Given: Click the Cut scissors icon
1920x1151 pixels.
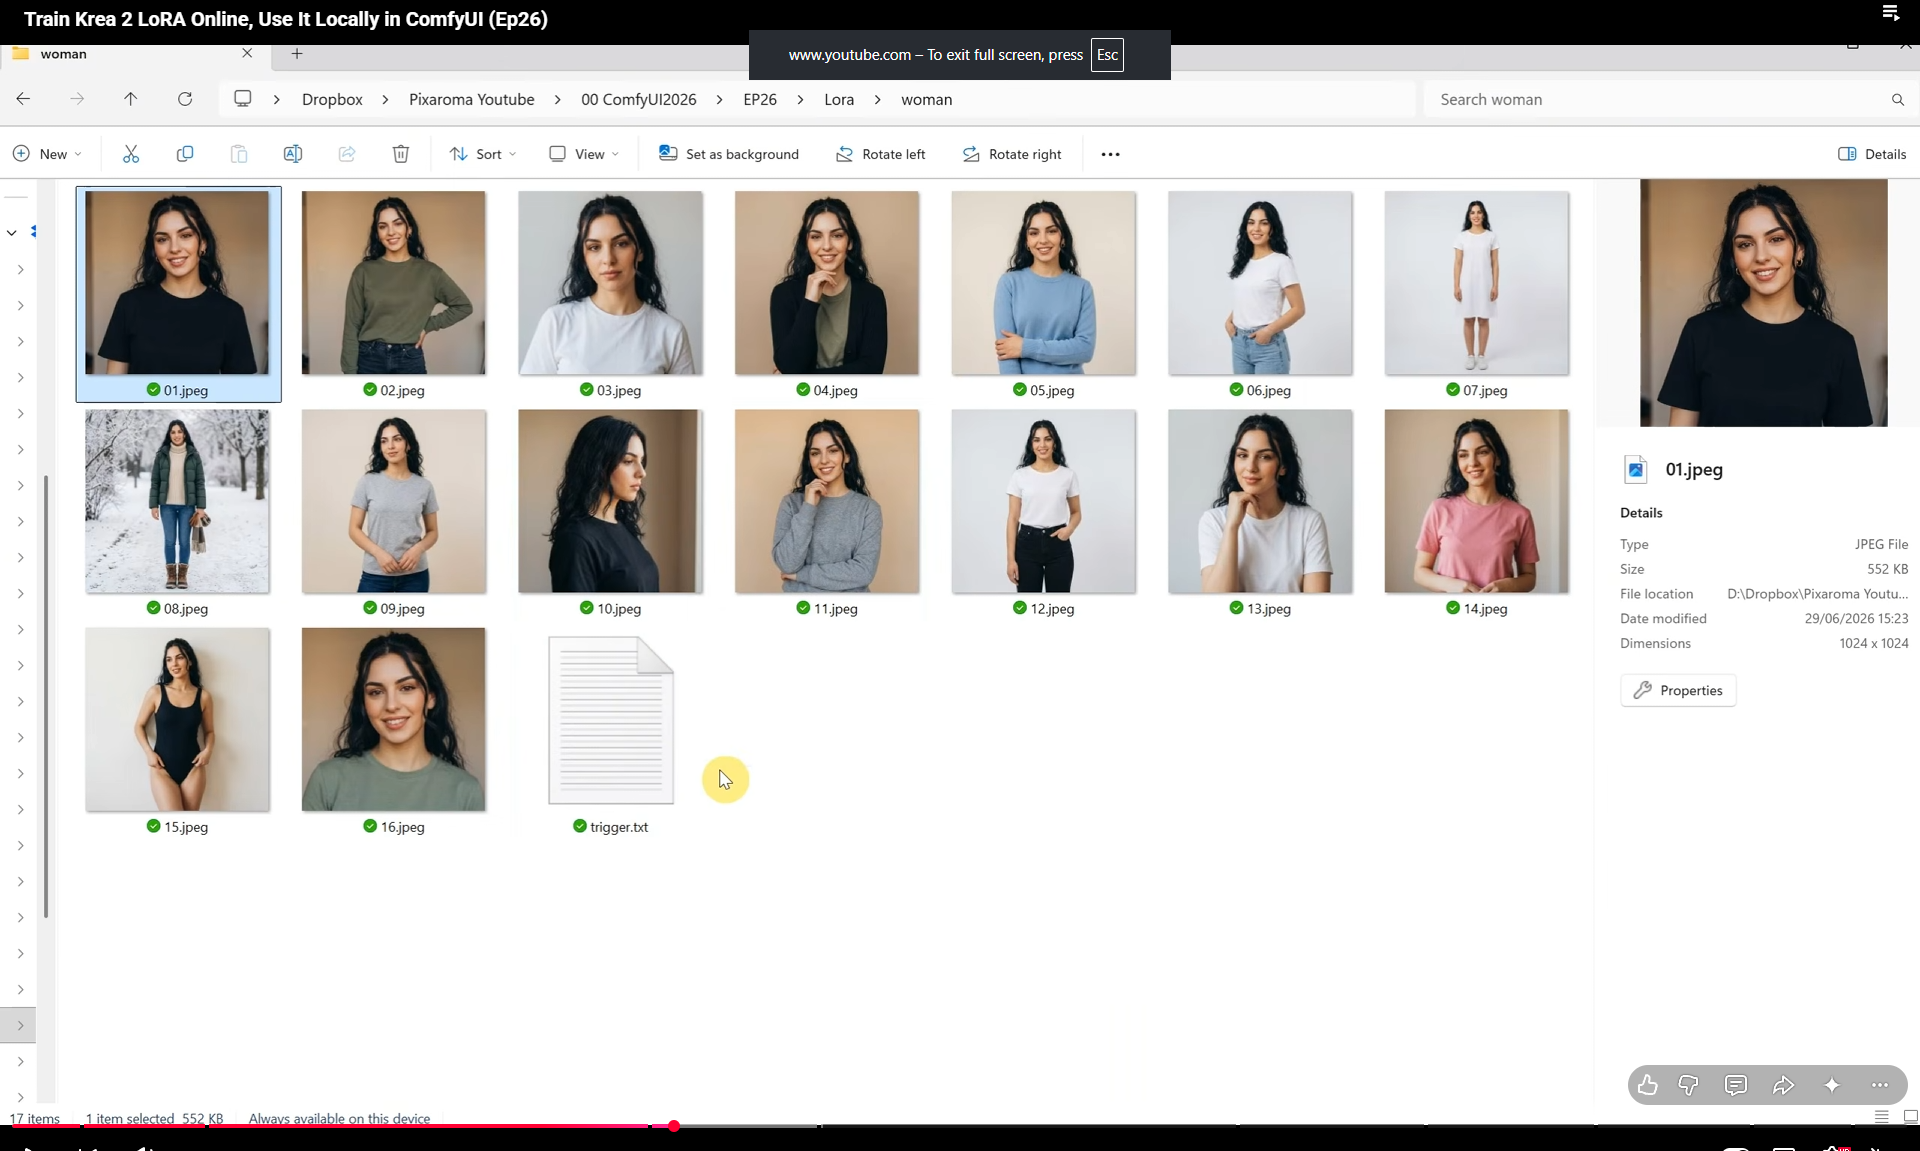Looking at the screenshot, I should point(131,154).
